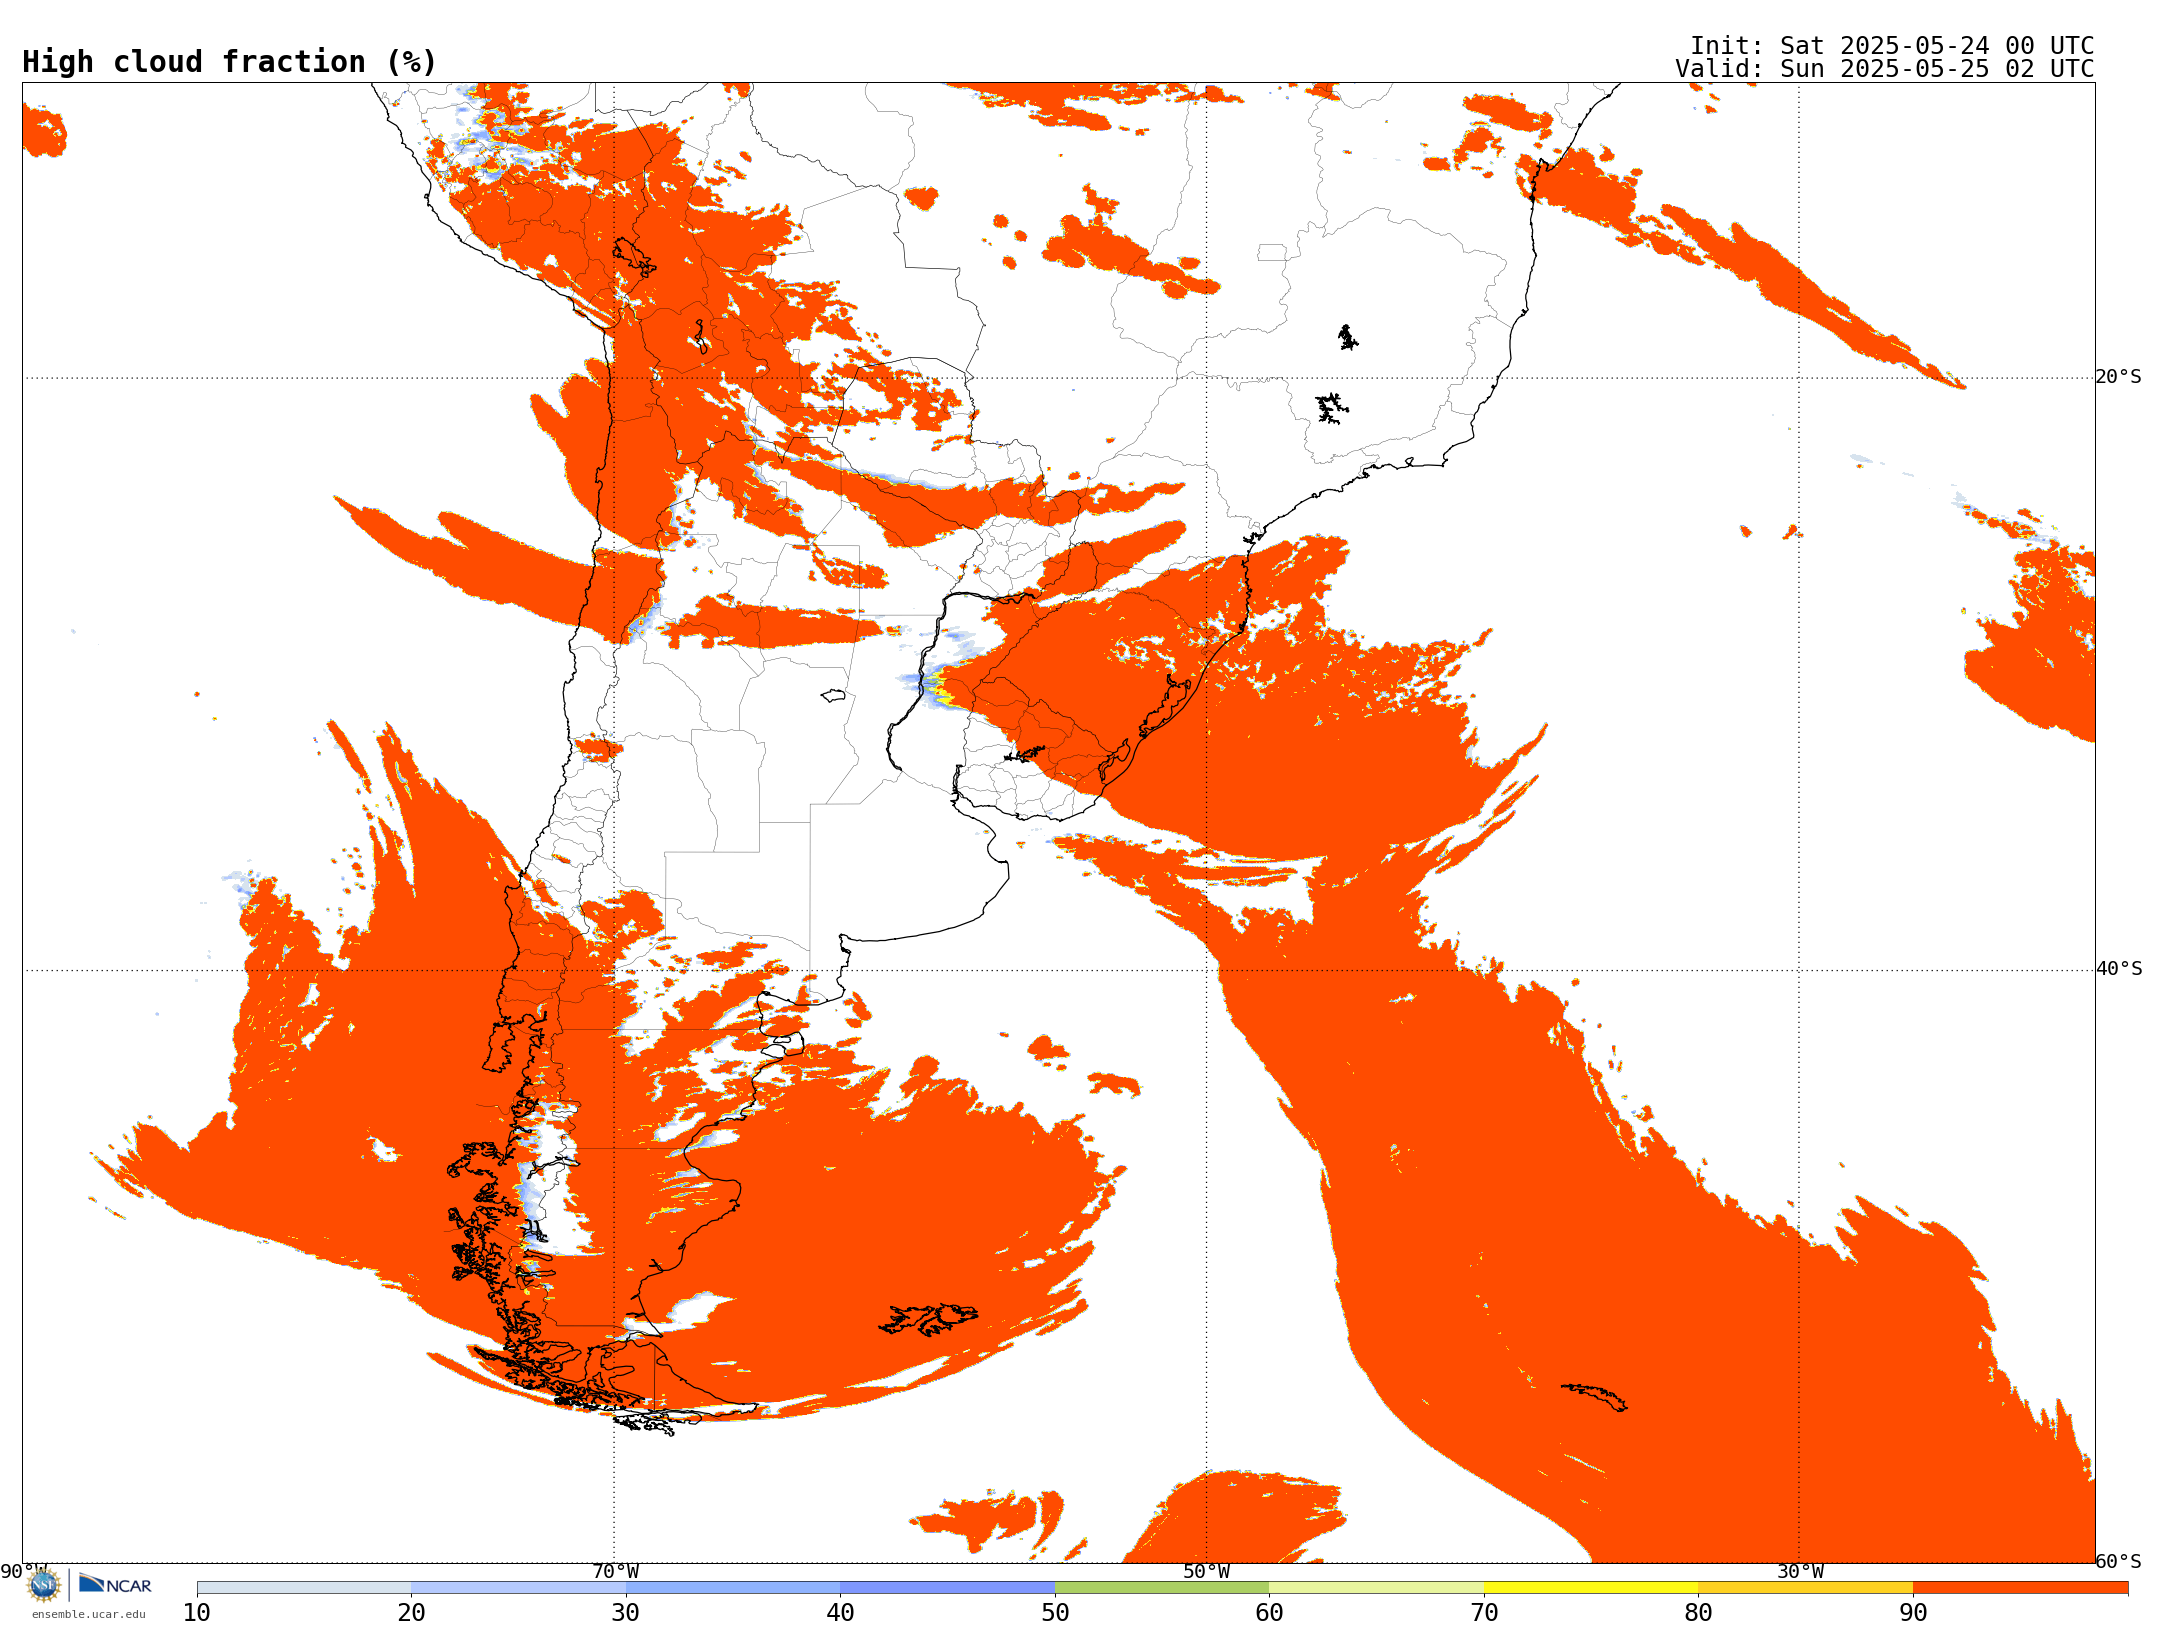Click the 70–80% bright yellow colorbar segment
This screenshot has height=1626, width=2160.
pyautogui.click(x=1591, y=1588)
